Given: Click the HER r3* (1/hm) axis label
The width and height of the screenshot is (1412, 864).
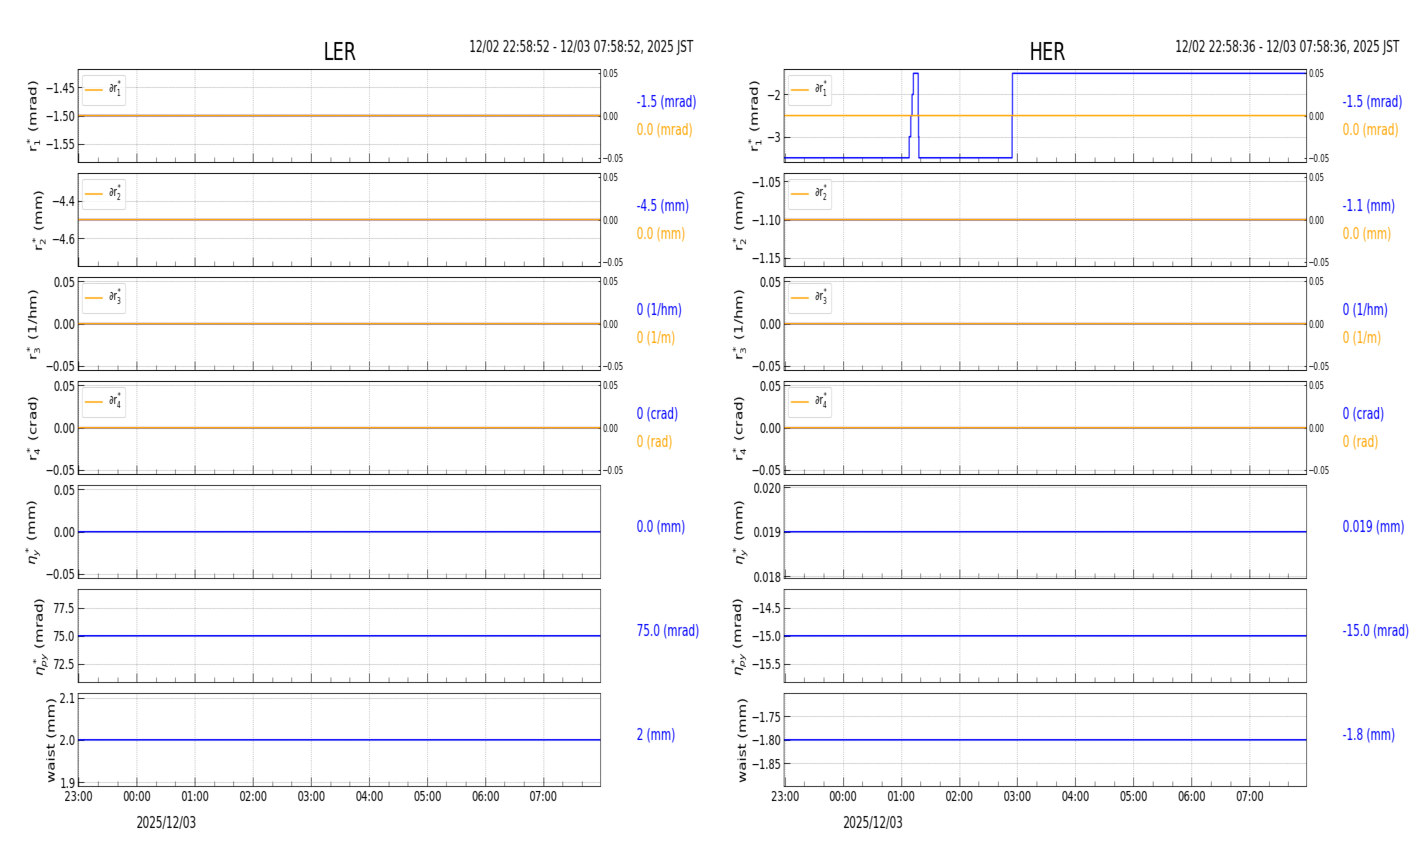Looking at the screenshot, I should [739, 324].
